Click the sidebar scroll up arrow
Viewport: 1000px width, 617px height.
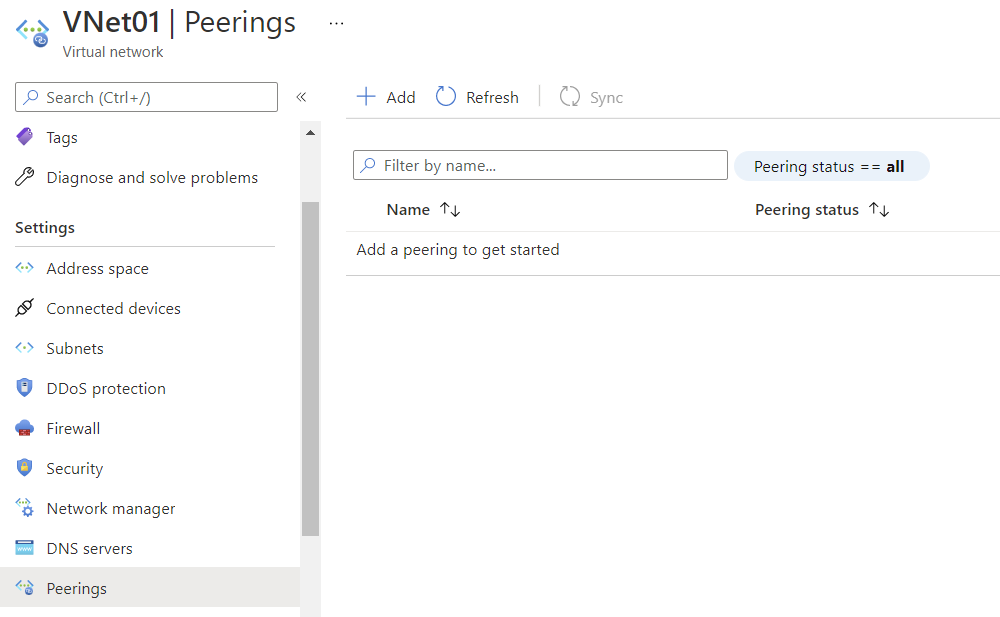(x=311, y=133)
